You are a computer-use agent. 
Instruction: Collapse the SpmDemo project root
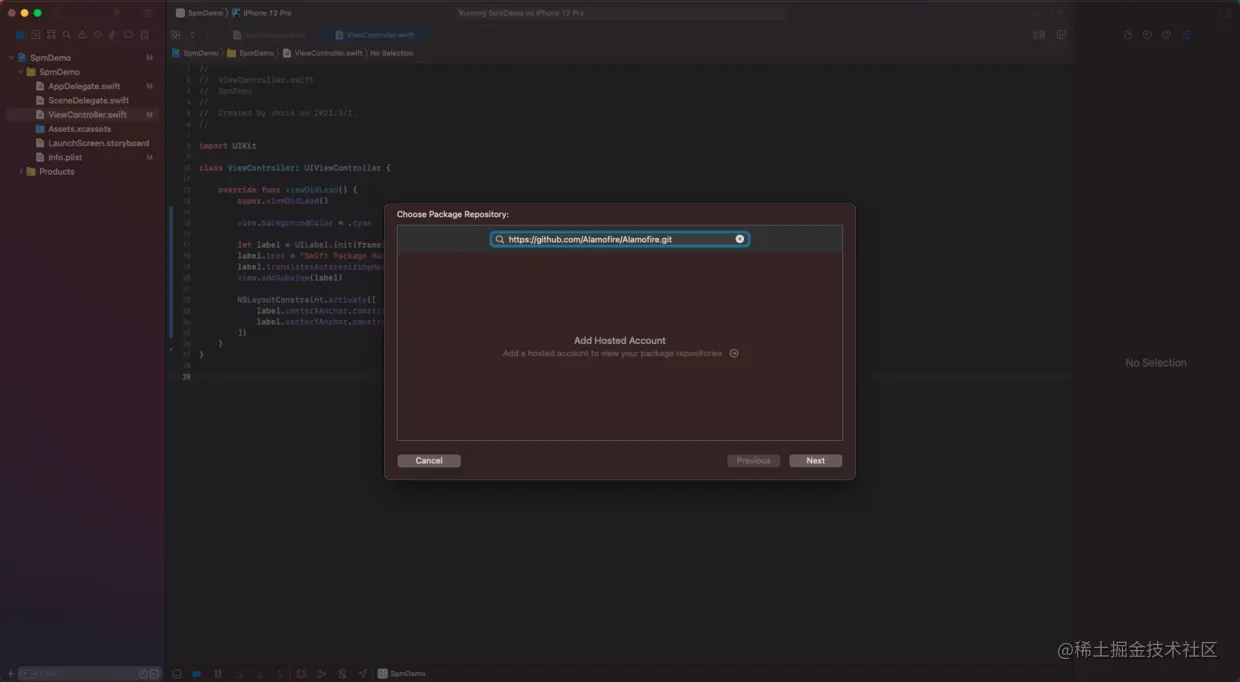pyautogui.click(x=11, y=58)
